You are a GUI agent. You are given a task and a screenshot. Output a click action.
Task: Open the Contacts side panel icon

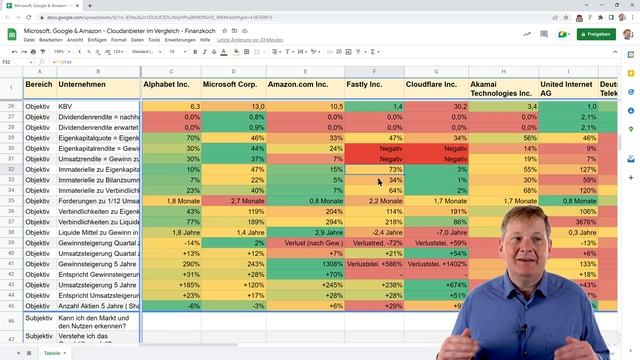pos(631,111)
